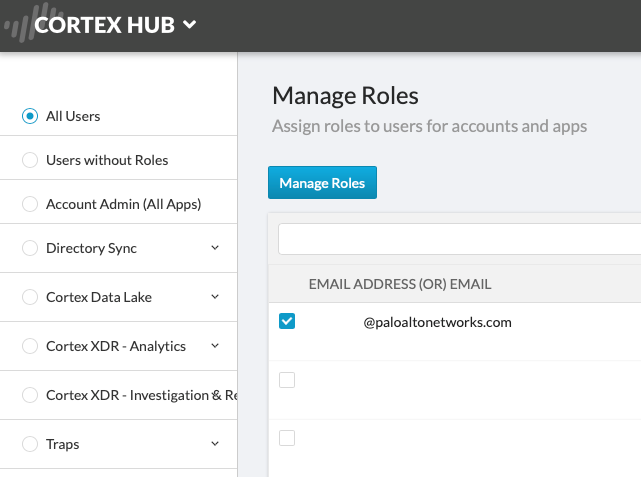
Task: Expand the Traps chevron
Action: coord(215,444)
